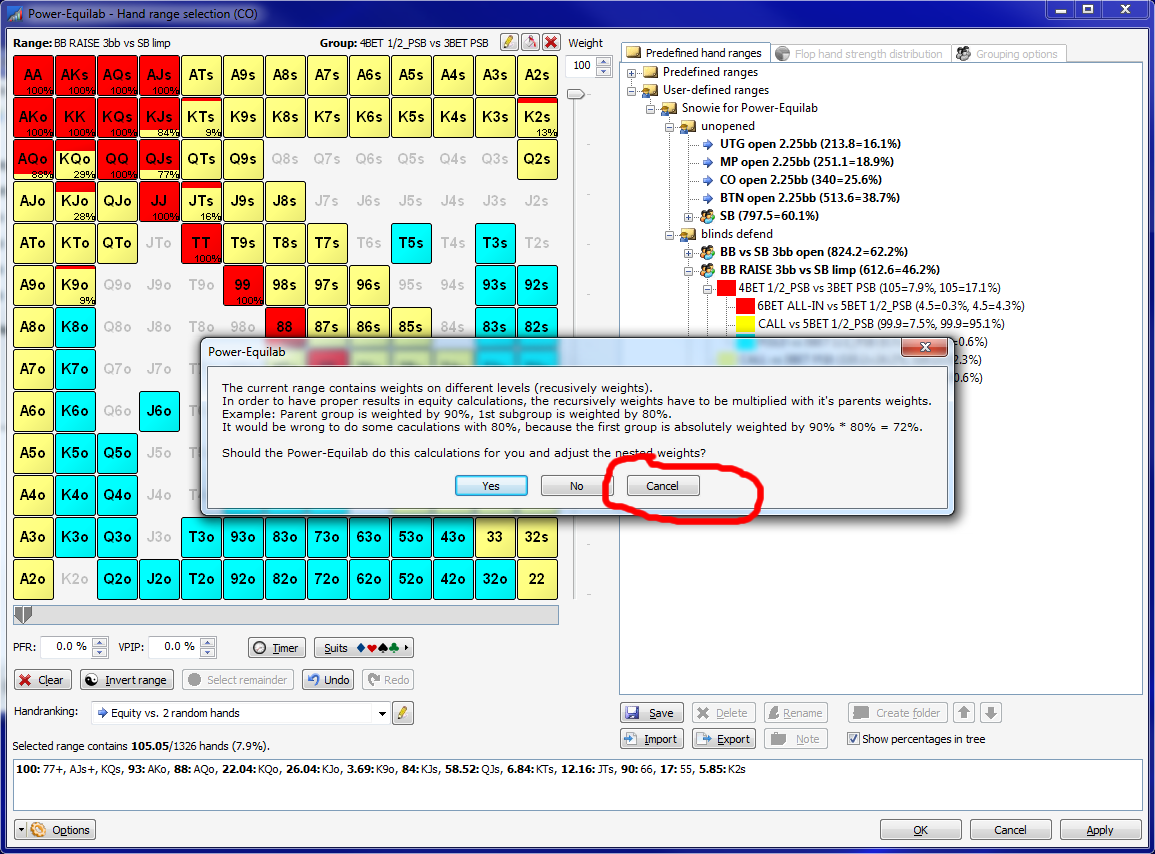Switch to Predefined hand ranges tab

tap(695, 53)
